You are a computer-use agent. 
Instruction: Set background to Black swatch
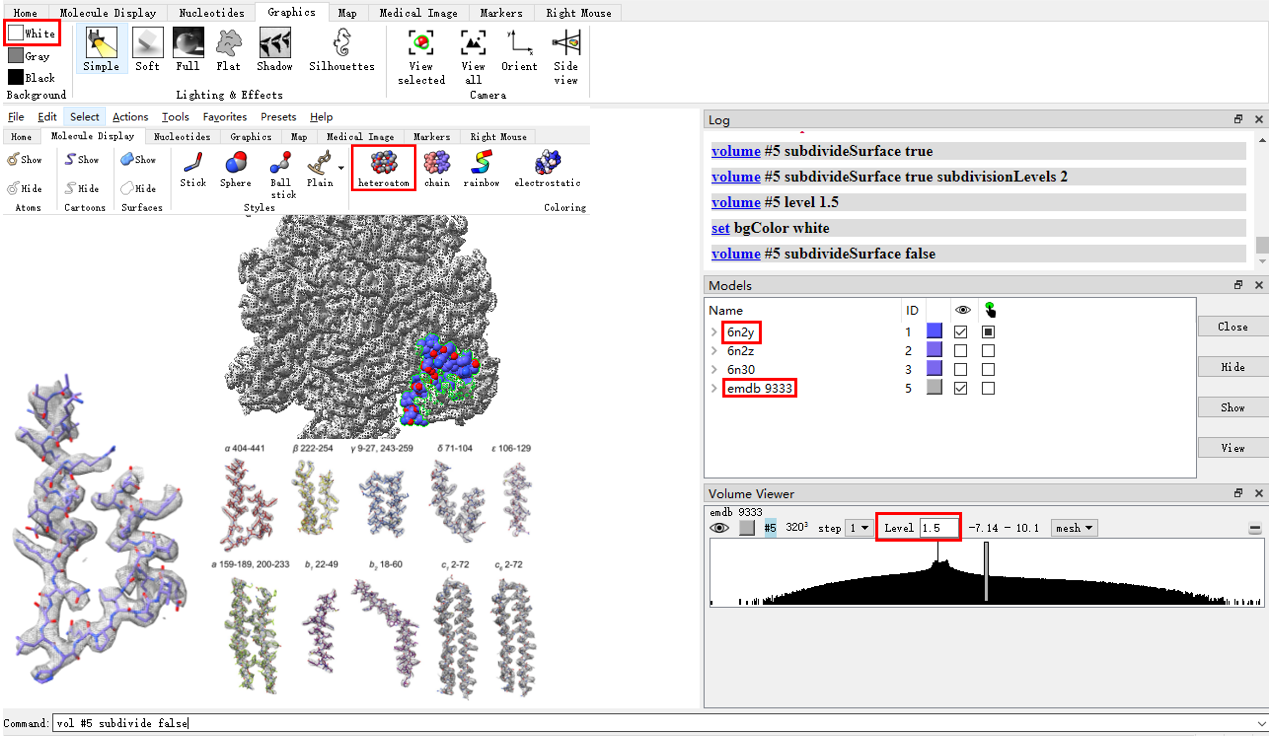click(x=20, y=77)
